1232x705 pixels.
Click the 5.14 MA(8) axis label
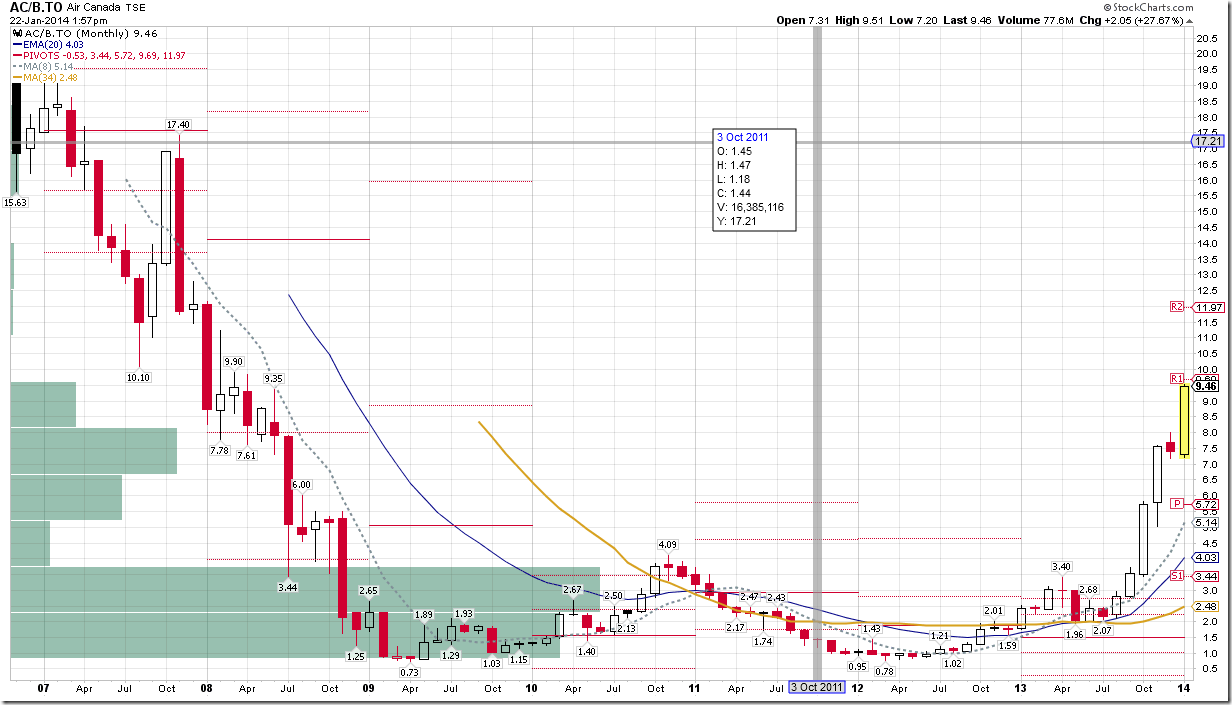coord(1206,522)
